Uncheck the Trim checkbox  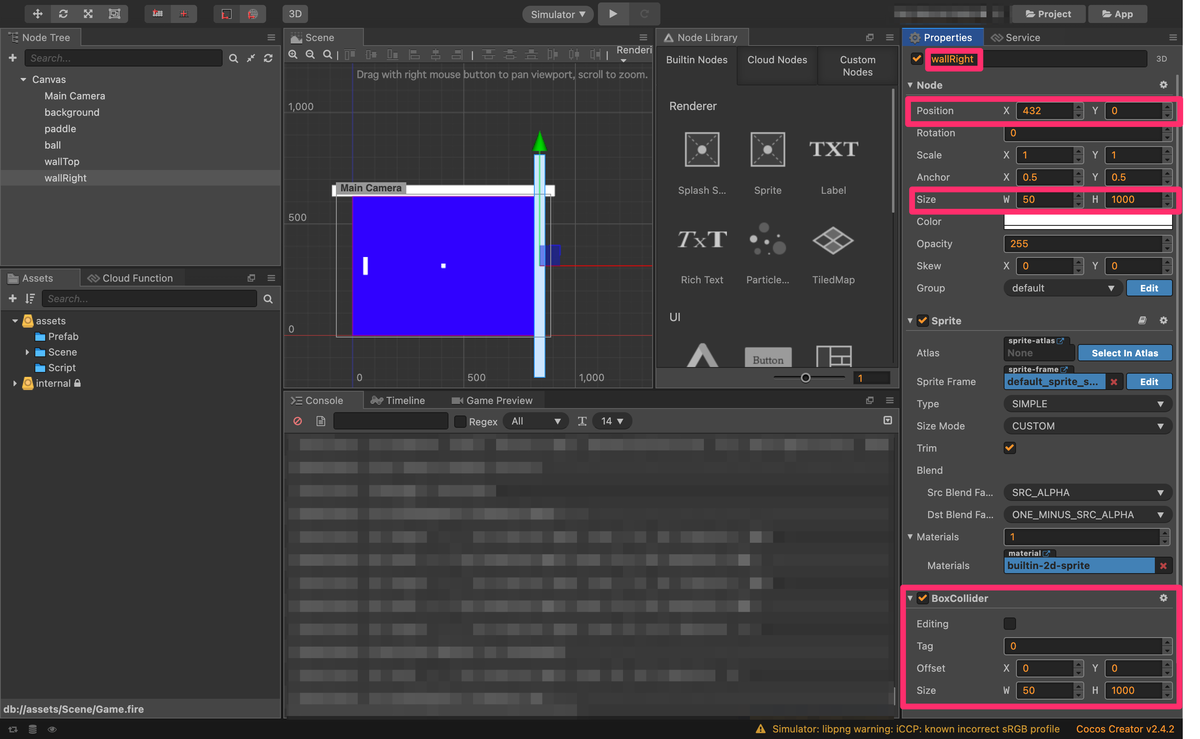(x=1010, y=448)
